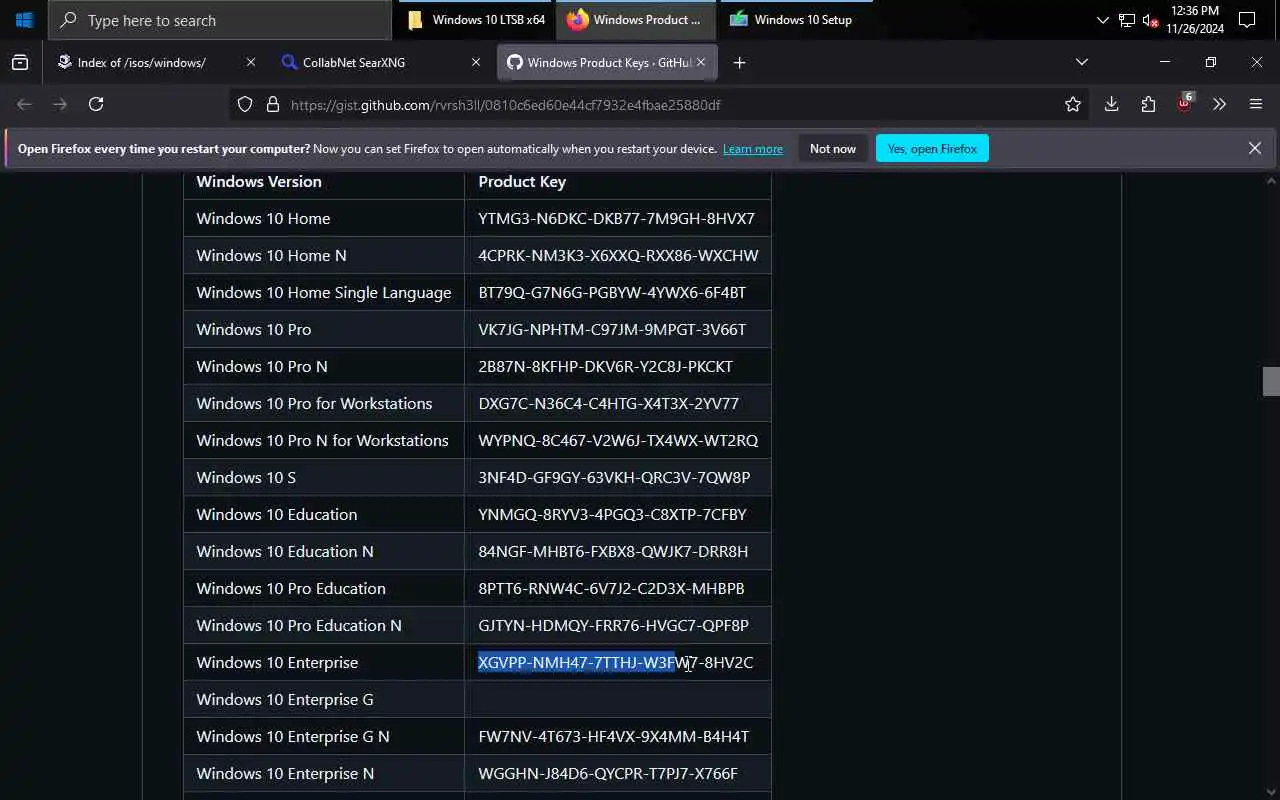Click the Windows Version column header
Screen dimensions: 1280x800
(259, 181)
